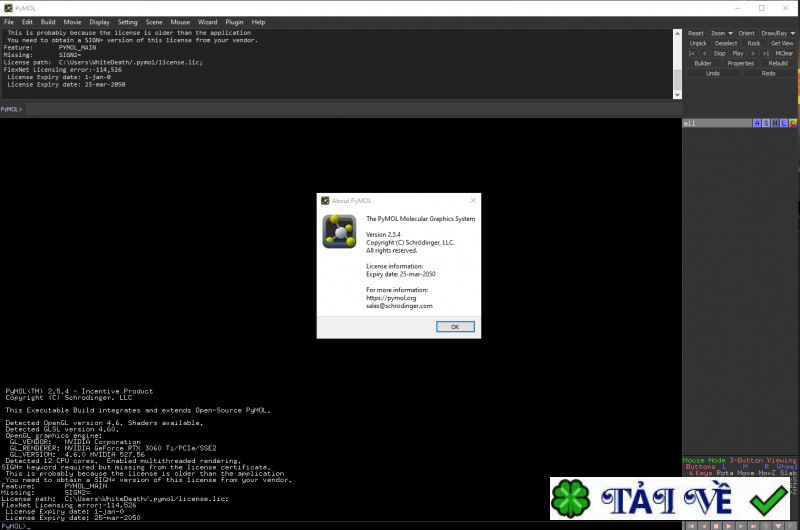800x530 pixels.
Task: Click the Unpick button
Action: (698, 43)
